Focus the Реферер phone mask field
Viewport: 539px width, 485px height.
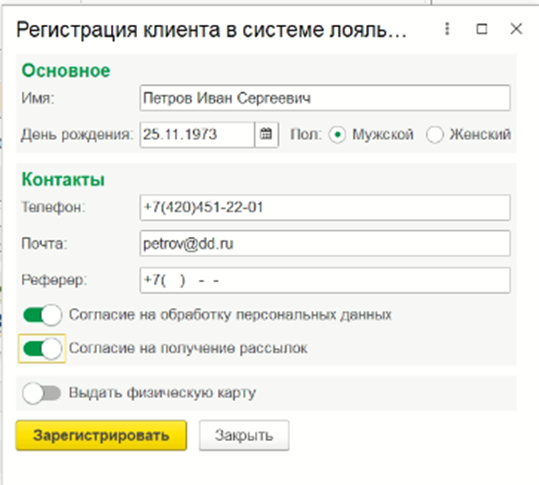tap(325, 280)
